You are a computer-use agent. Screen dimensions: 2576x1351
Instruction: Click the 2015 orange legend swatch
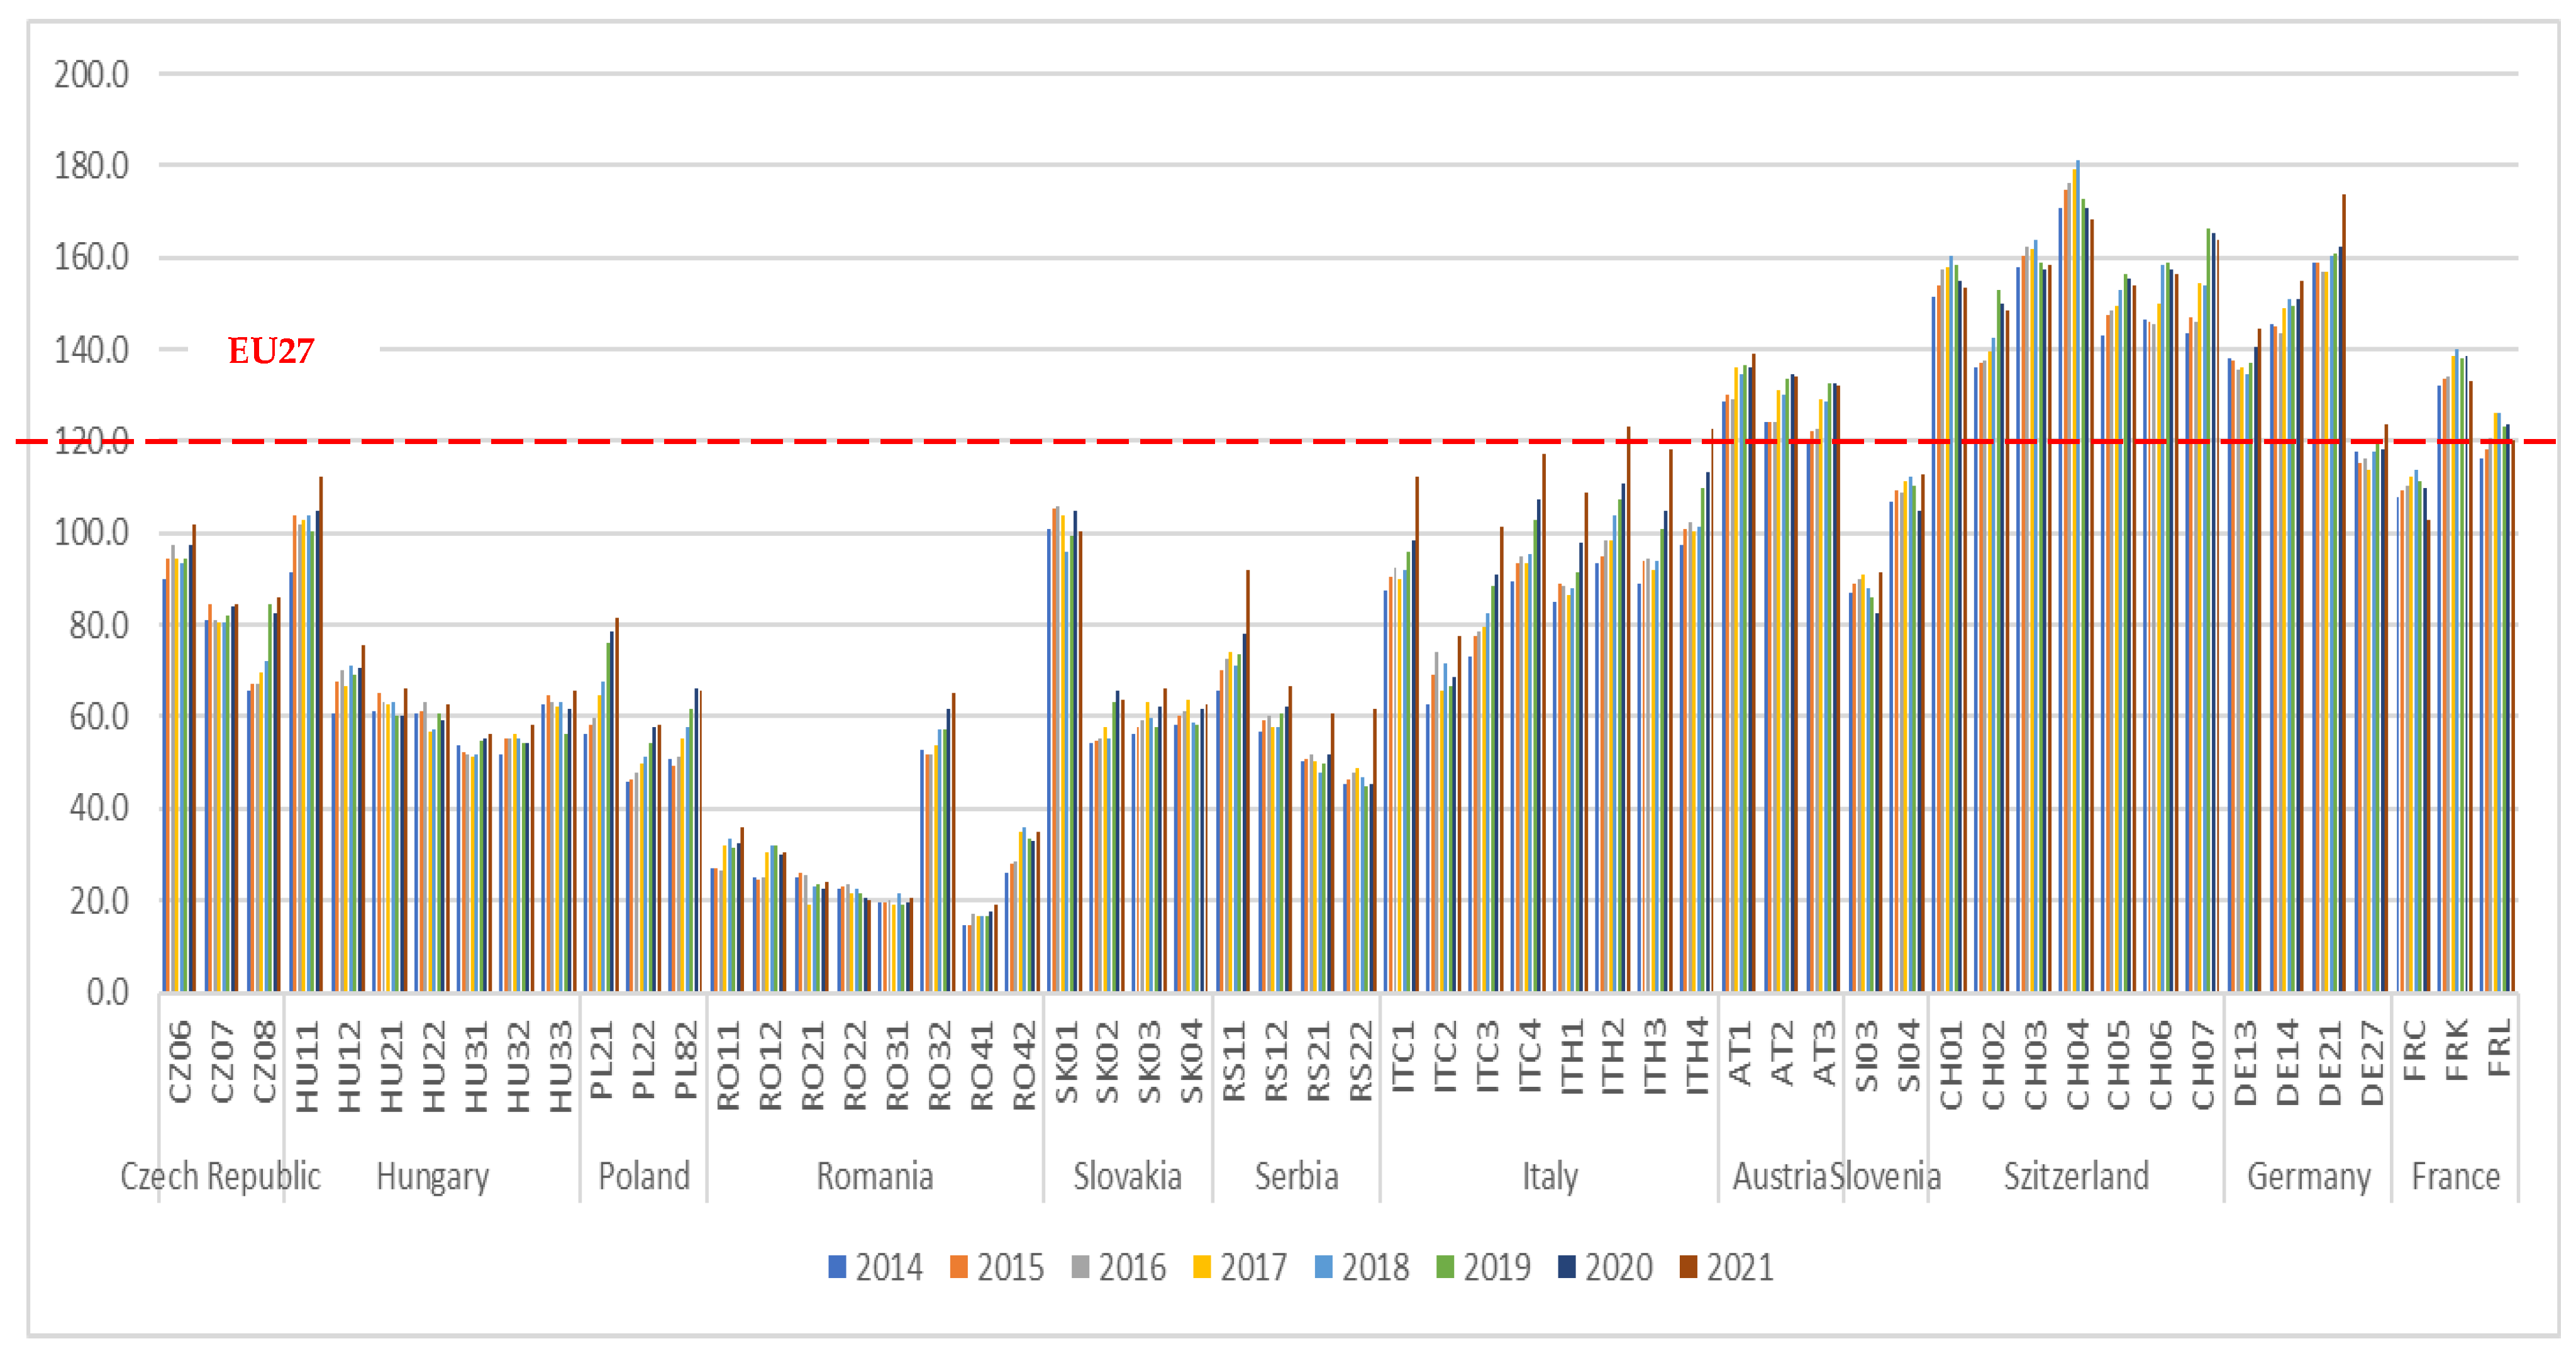[958, 1267]
